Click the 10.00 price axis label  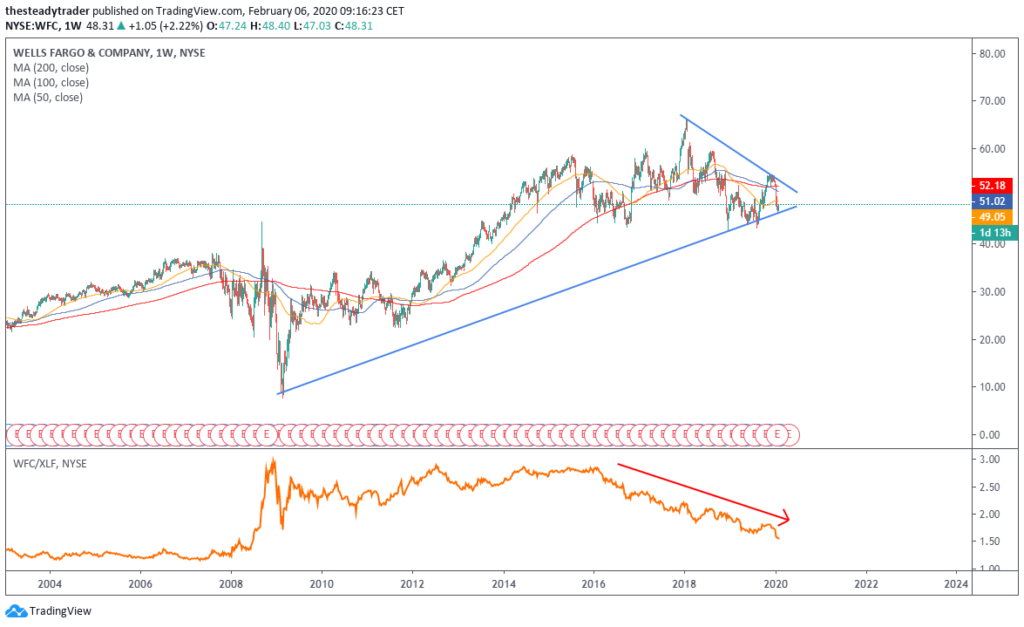pos(991,387)
